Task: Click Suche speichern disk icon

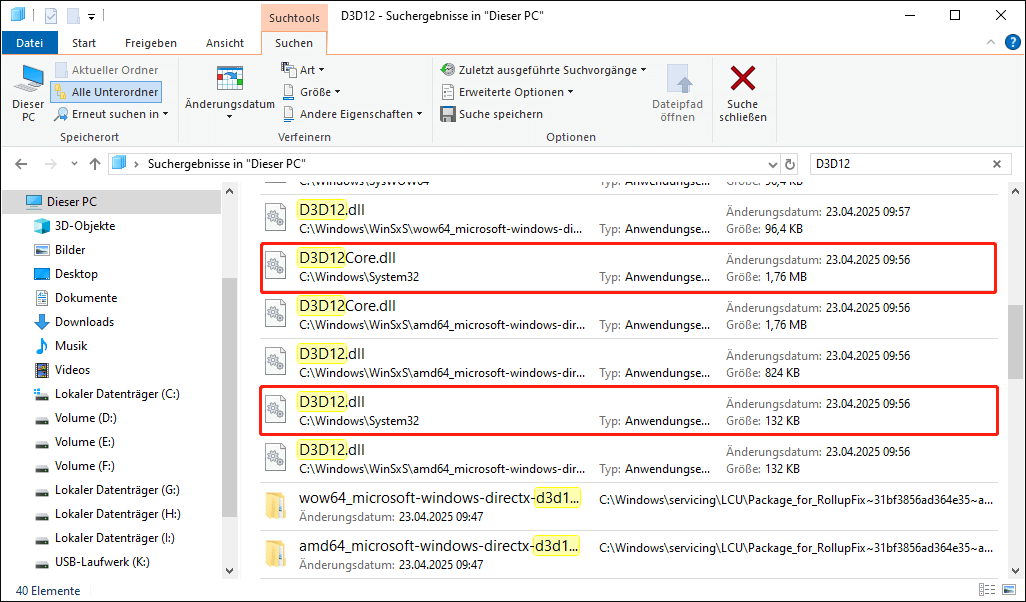Action: (x=448, y=115)
